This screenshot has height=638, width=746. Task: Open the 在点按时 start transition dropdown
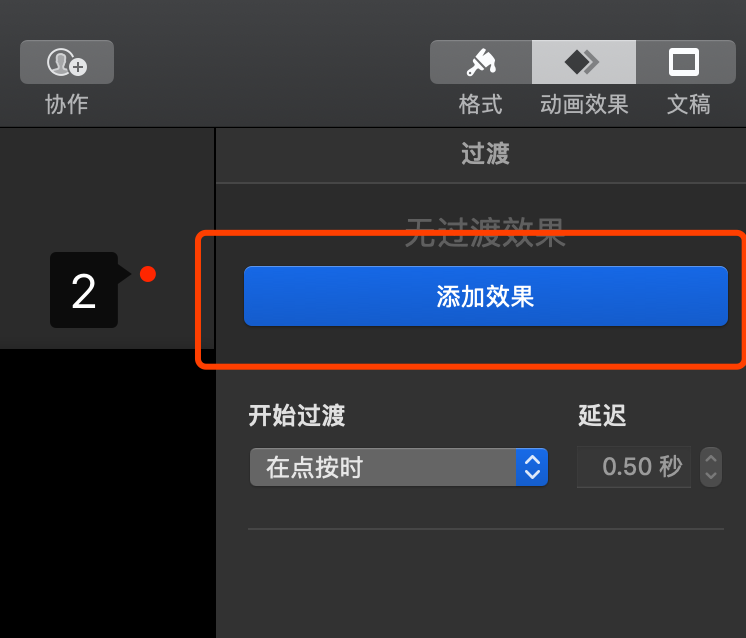click(399, 467)
